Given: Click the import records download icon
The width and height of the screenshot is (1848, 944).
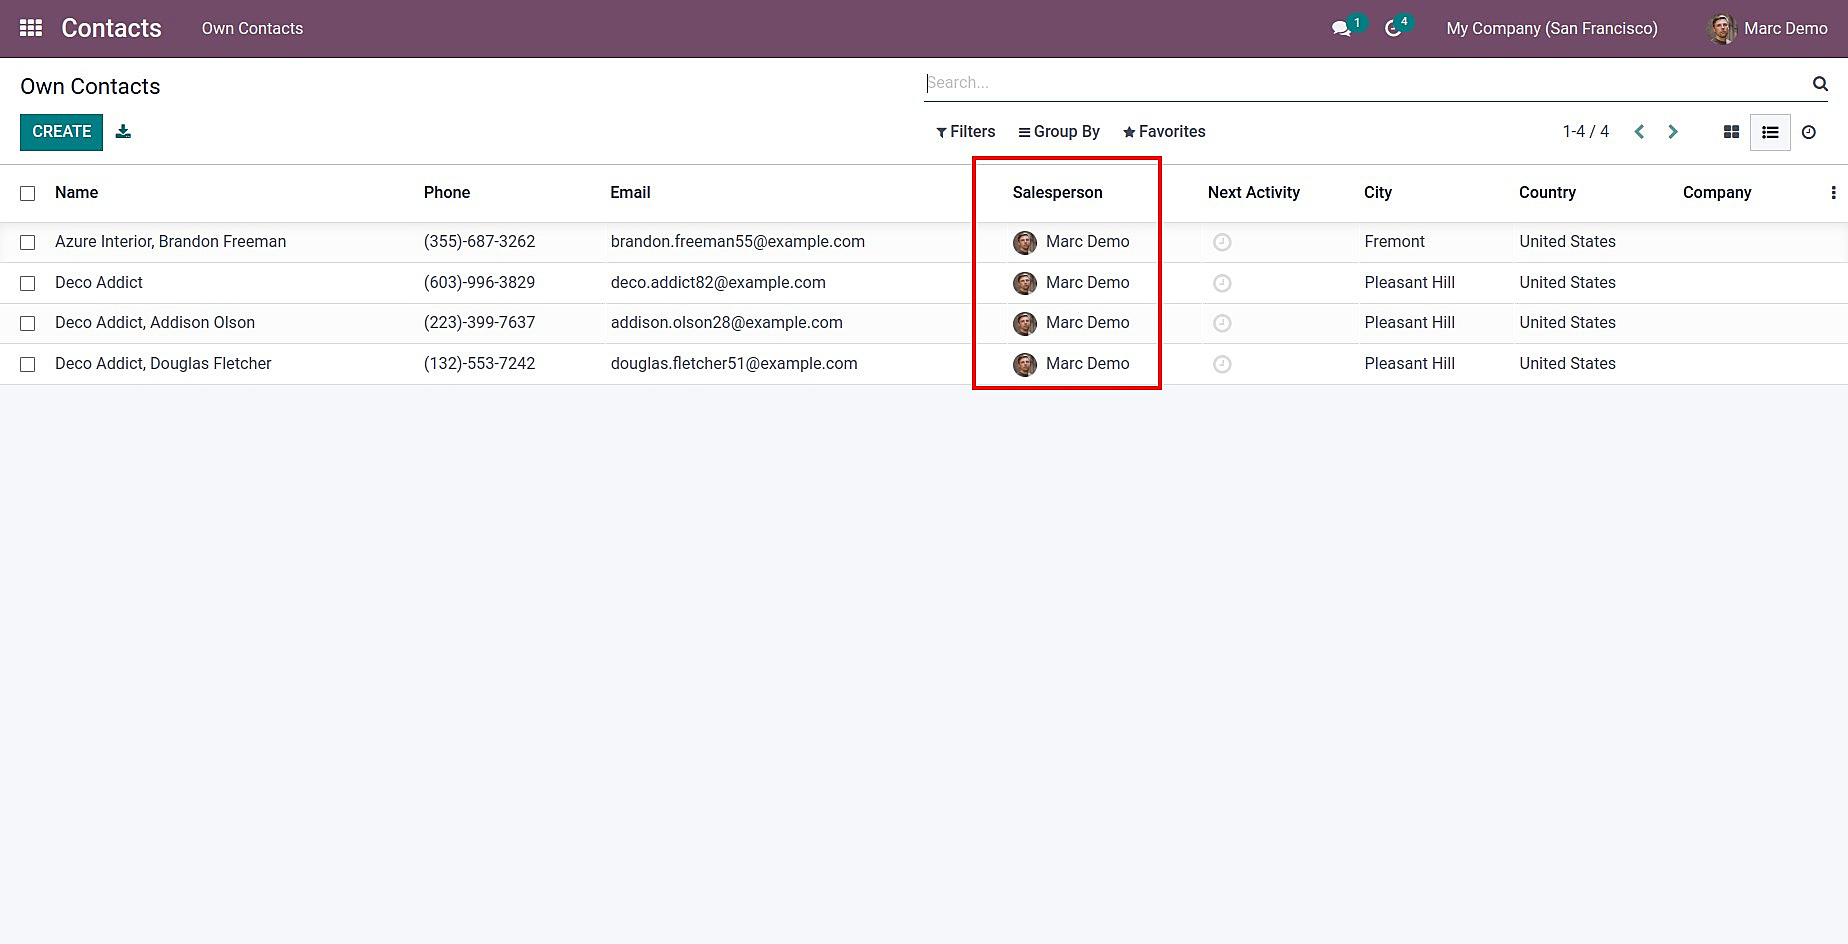Looking at the screenshot, I should coord(123,131).
